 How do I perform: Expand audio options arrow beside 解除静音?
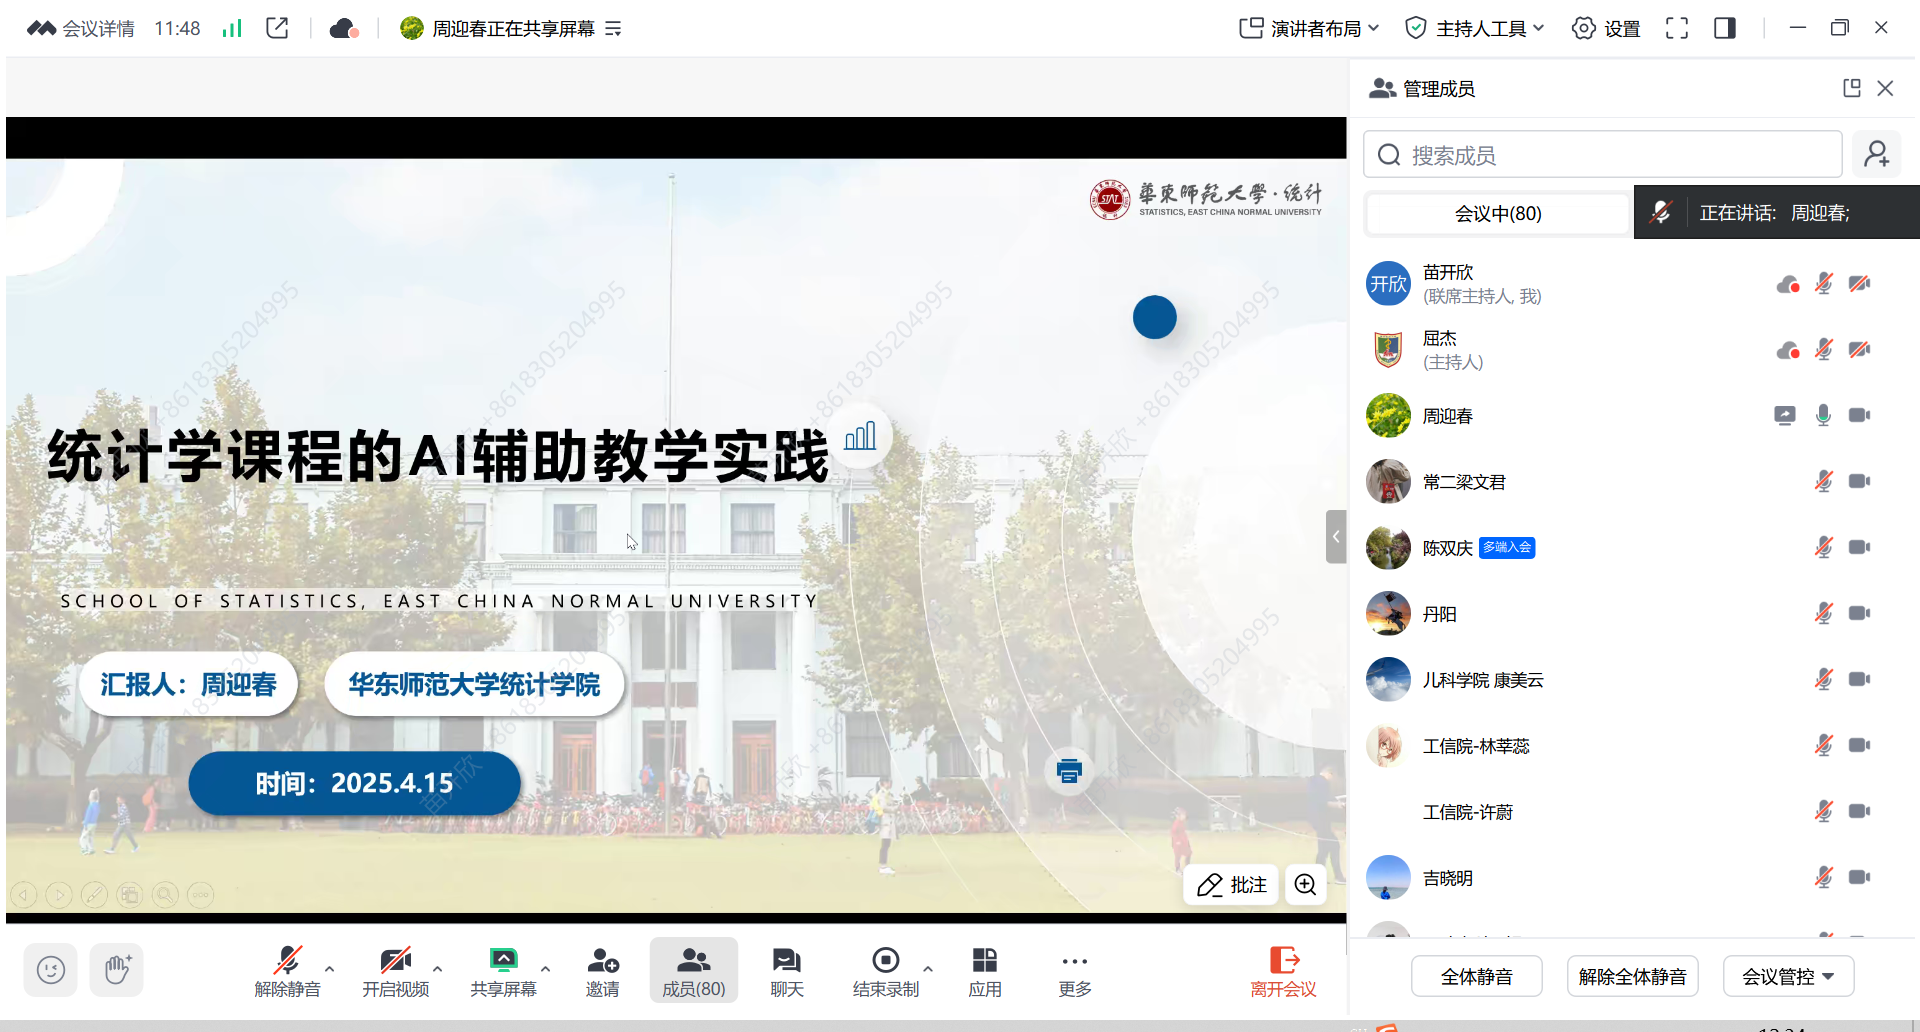tap(330, 968)
